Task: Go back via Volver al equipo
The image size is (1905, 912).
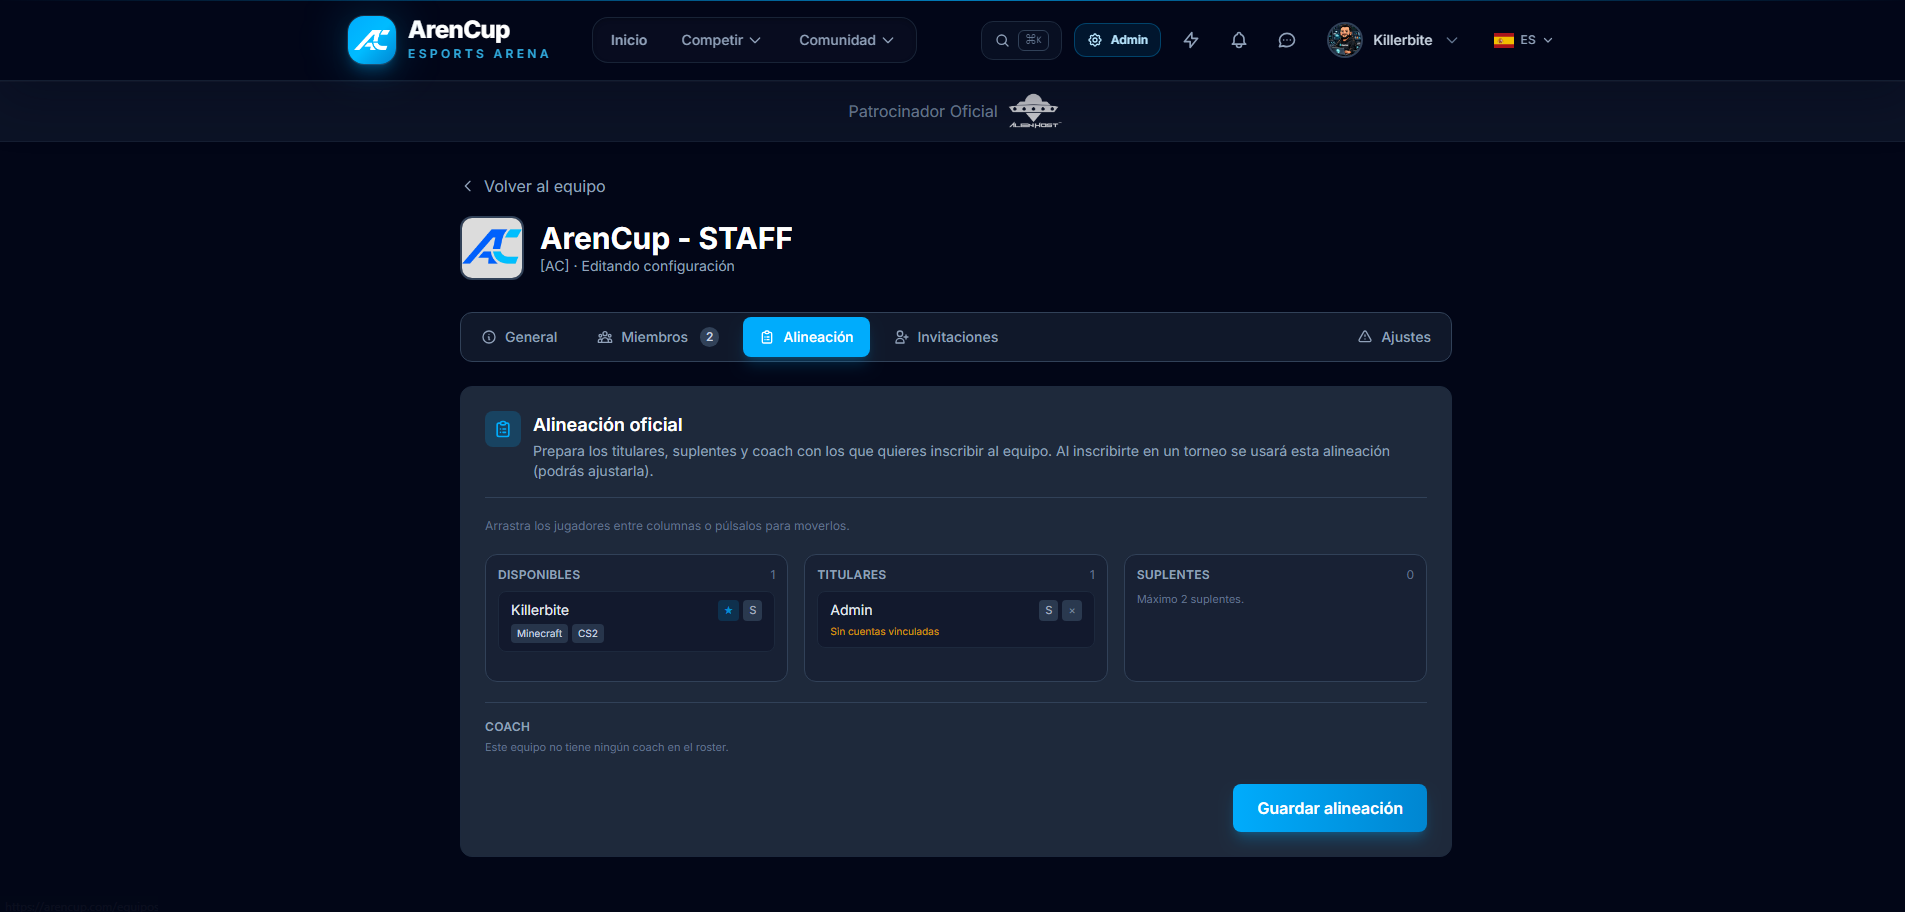Action: tap(534, 186)
